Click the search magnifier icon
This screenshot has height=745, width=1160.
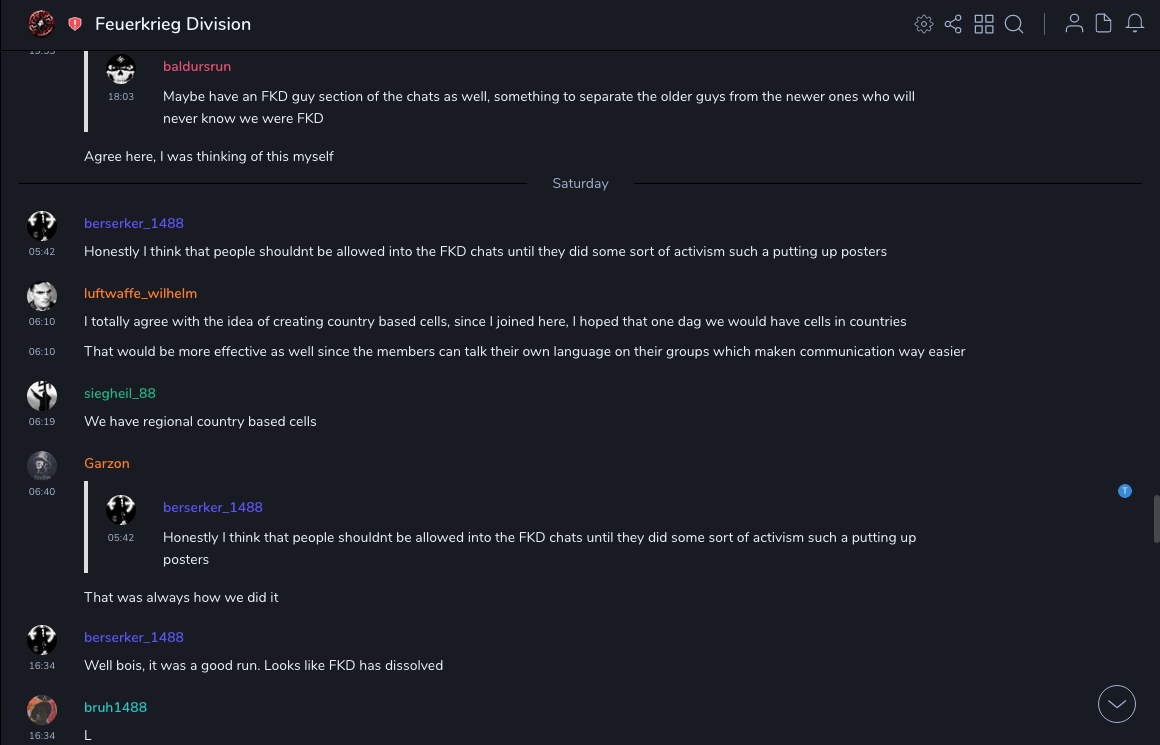1014,24
